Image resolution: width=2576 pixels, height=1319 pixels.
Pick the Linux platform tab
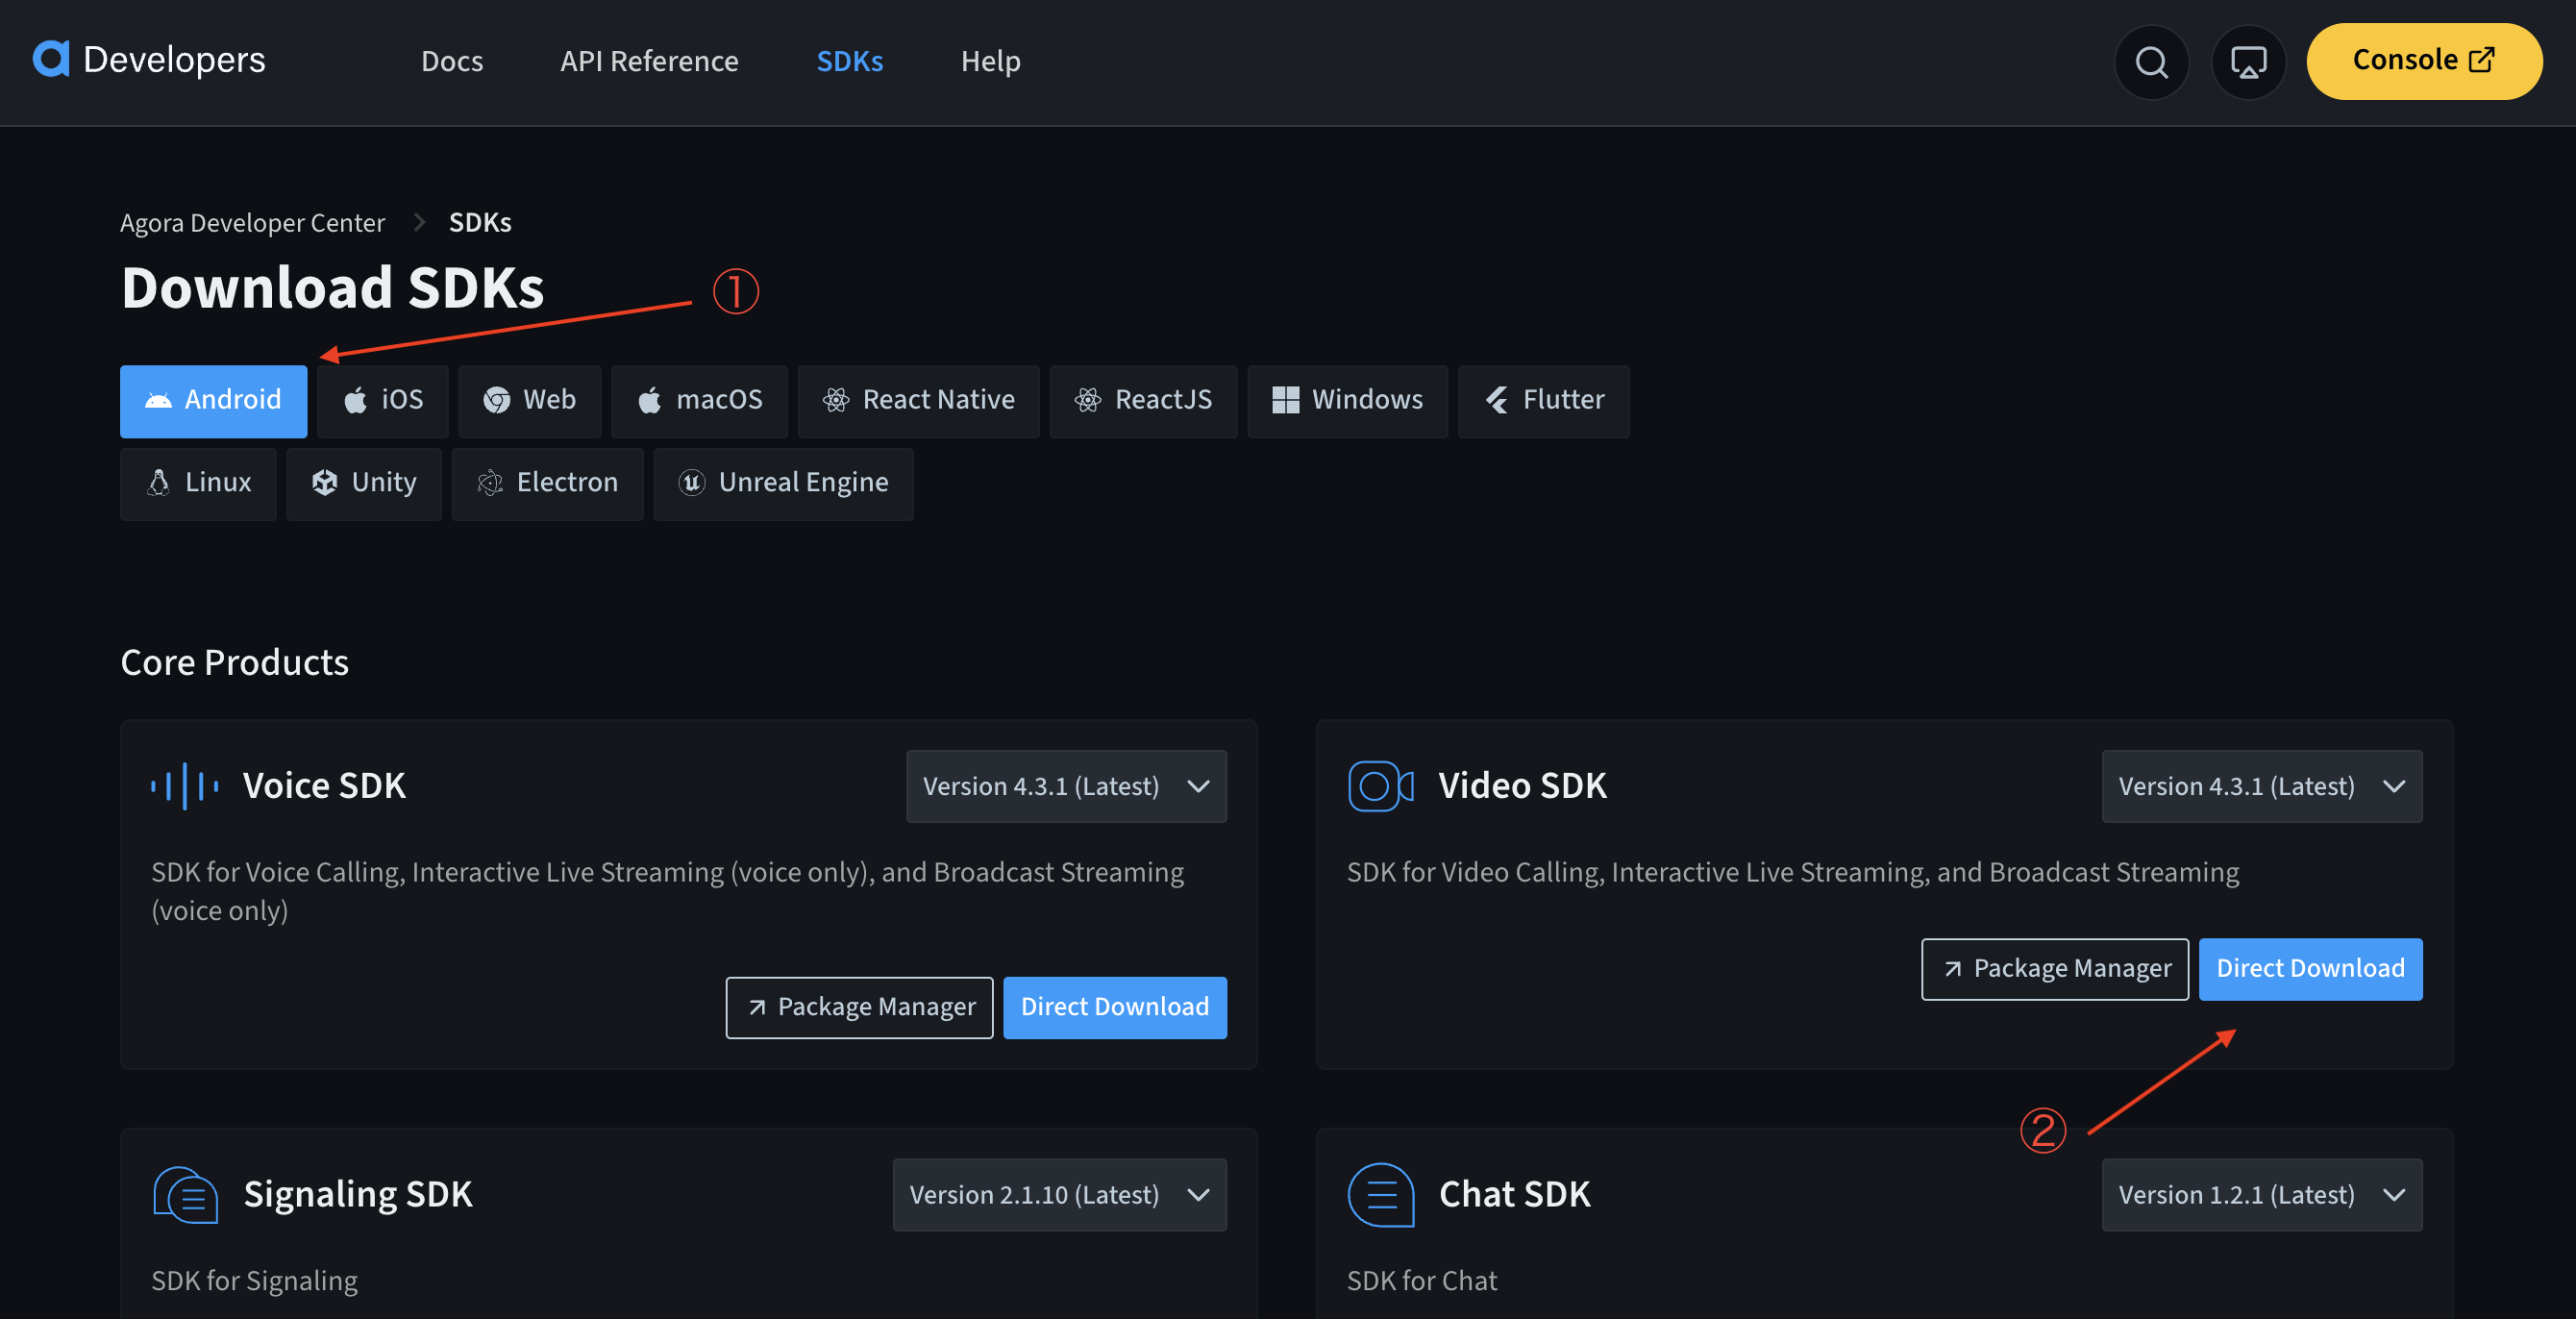point(198,483)
